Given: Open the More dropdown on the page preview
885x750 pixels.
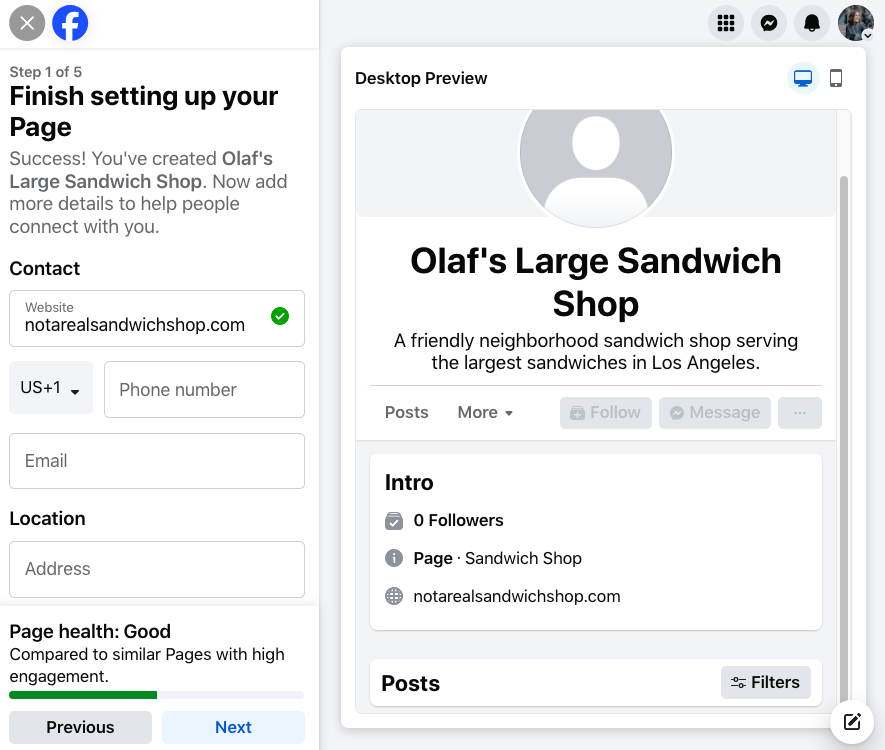Looking at the screenshot, I should coord(485,412).
